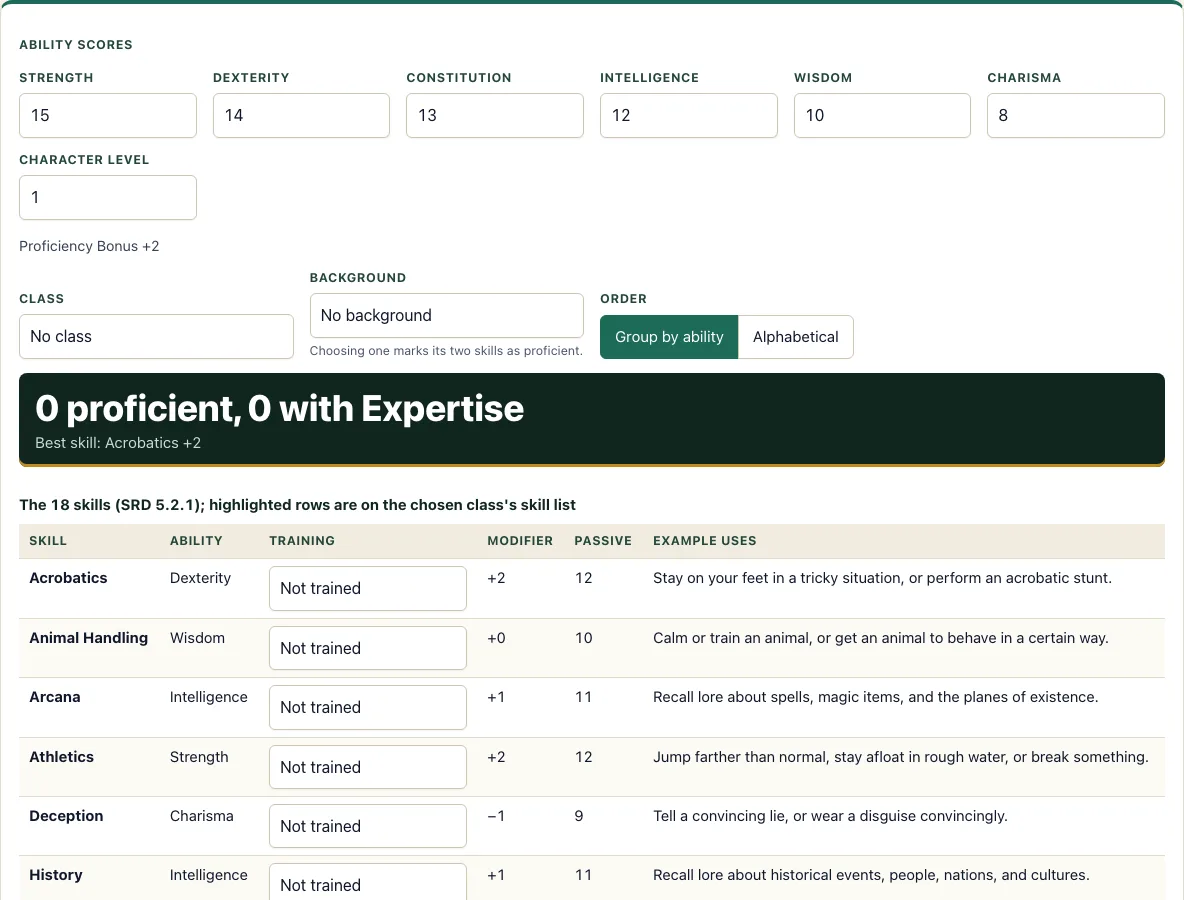
Task: Click Animal Handling's +0 modifier value
Action: [496, 638]
